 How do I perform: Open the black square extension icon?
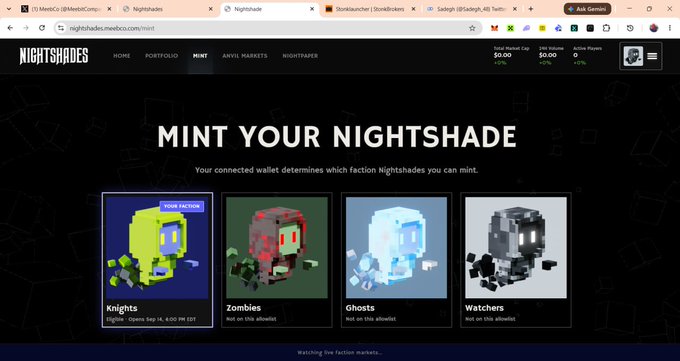click(x=590, y=28)
